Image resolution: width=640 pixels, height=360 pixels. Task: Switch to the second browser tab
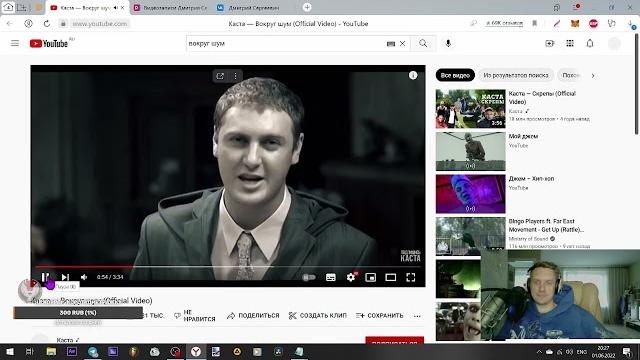point(171,7)
